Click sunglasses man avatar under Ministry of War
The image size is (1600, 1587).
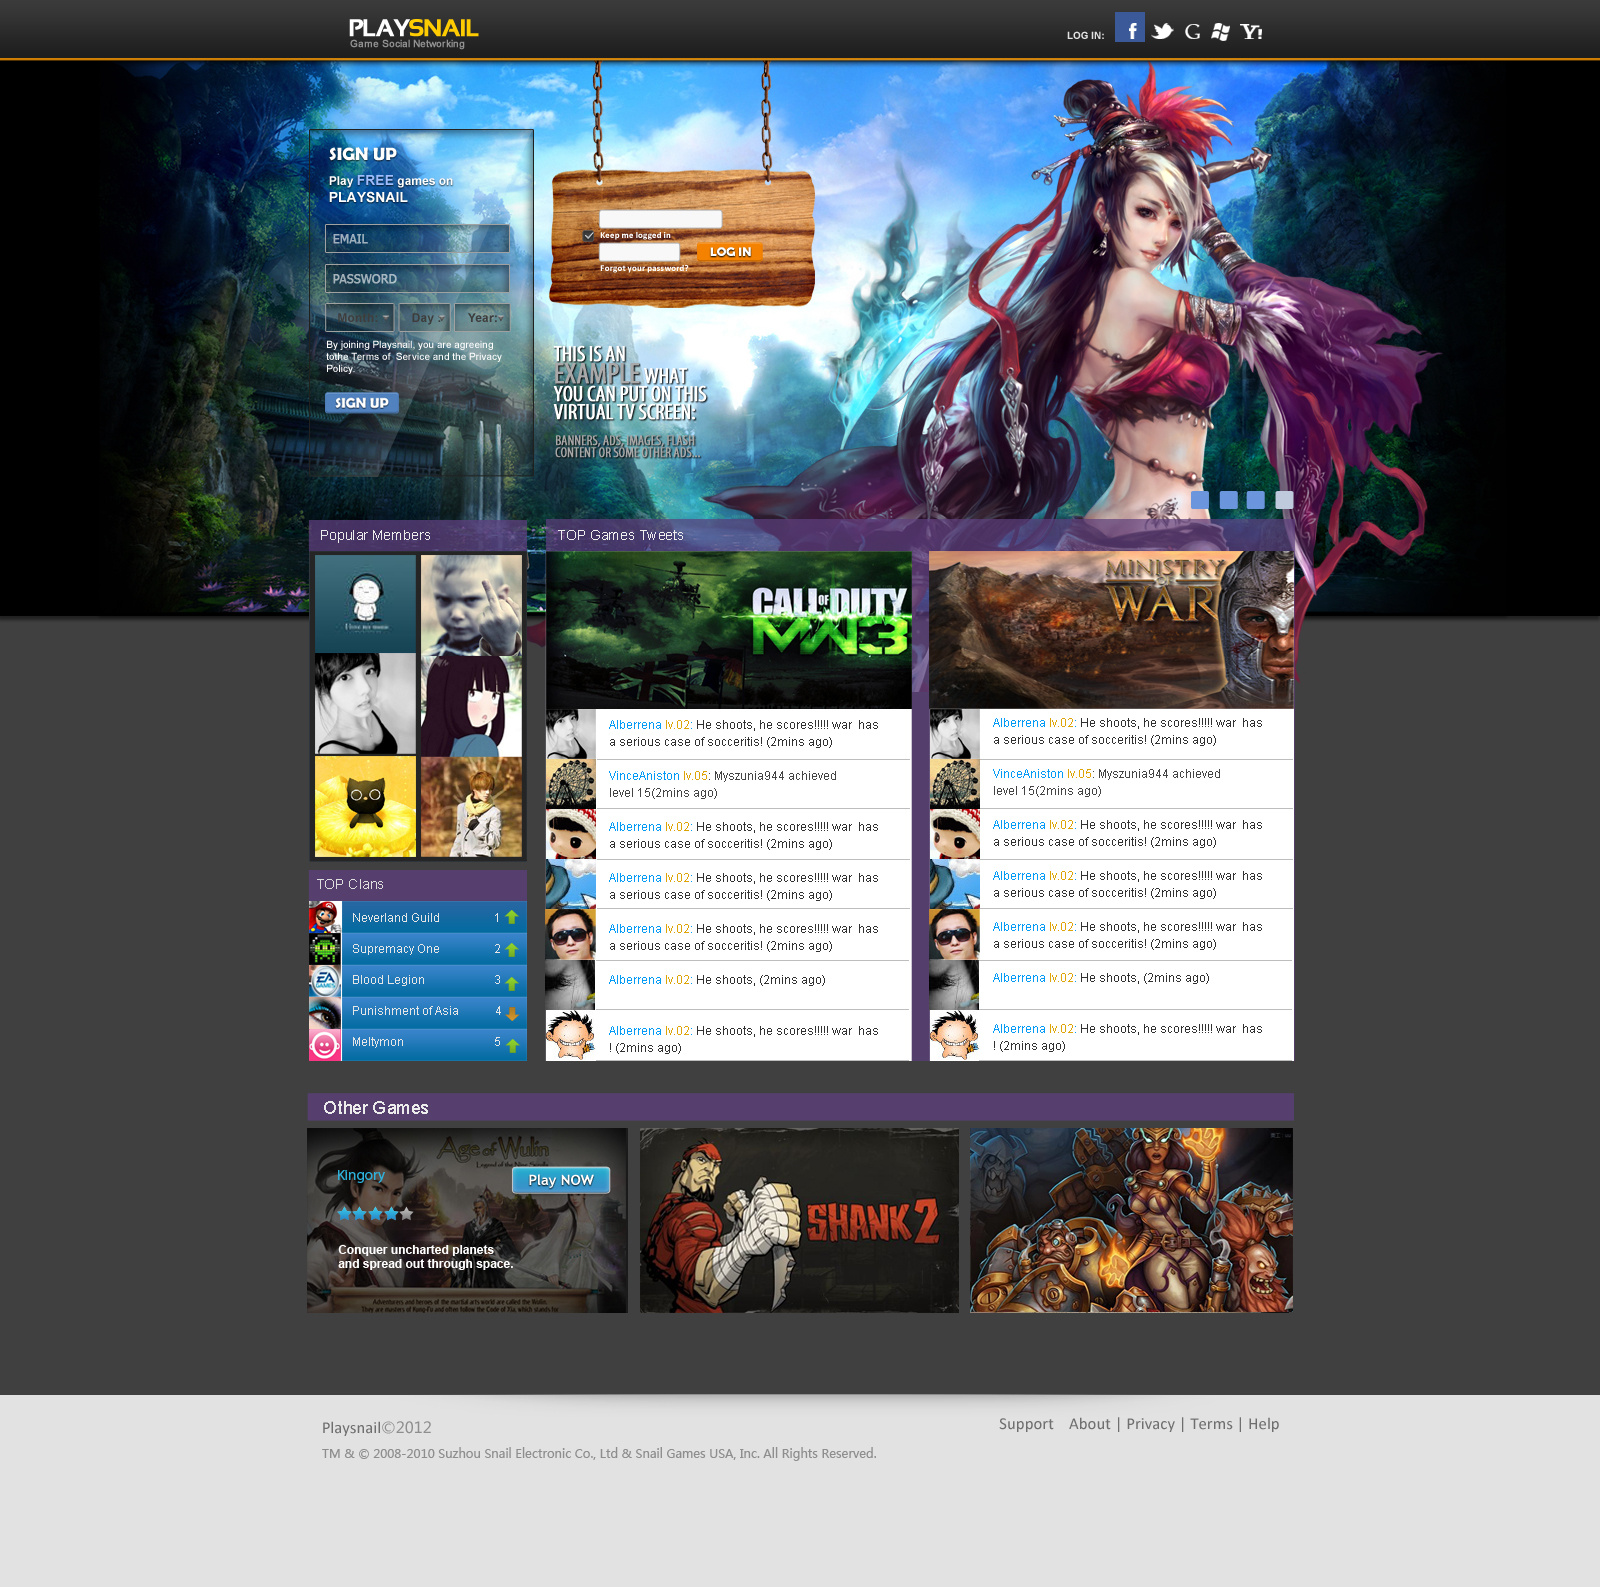click(955, 934)
